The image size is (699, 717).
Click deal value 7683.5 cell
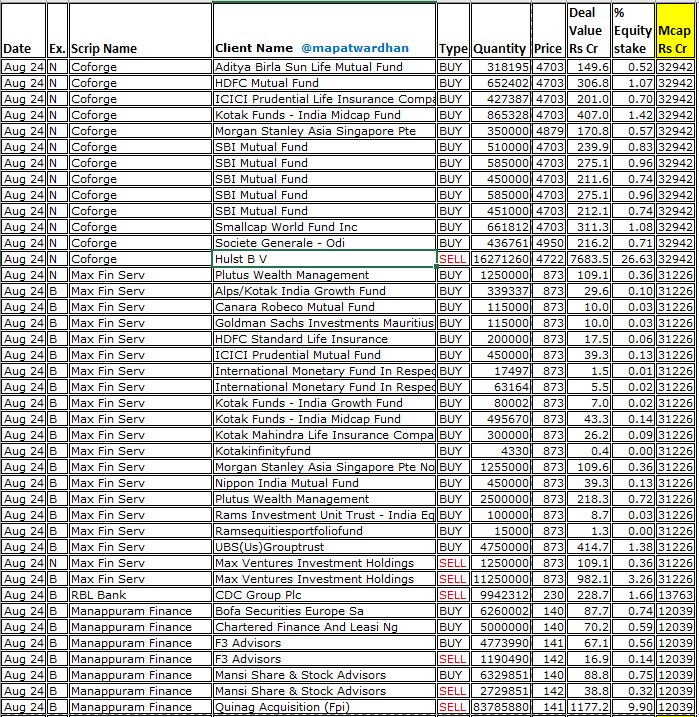589,259
